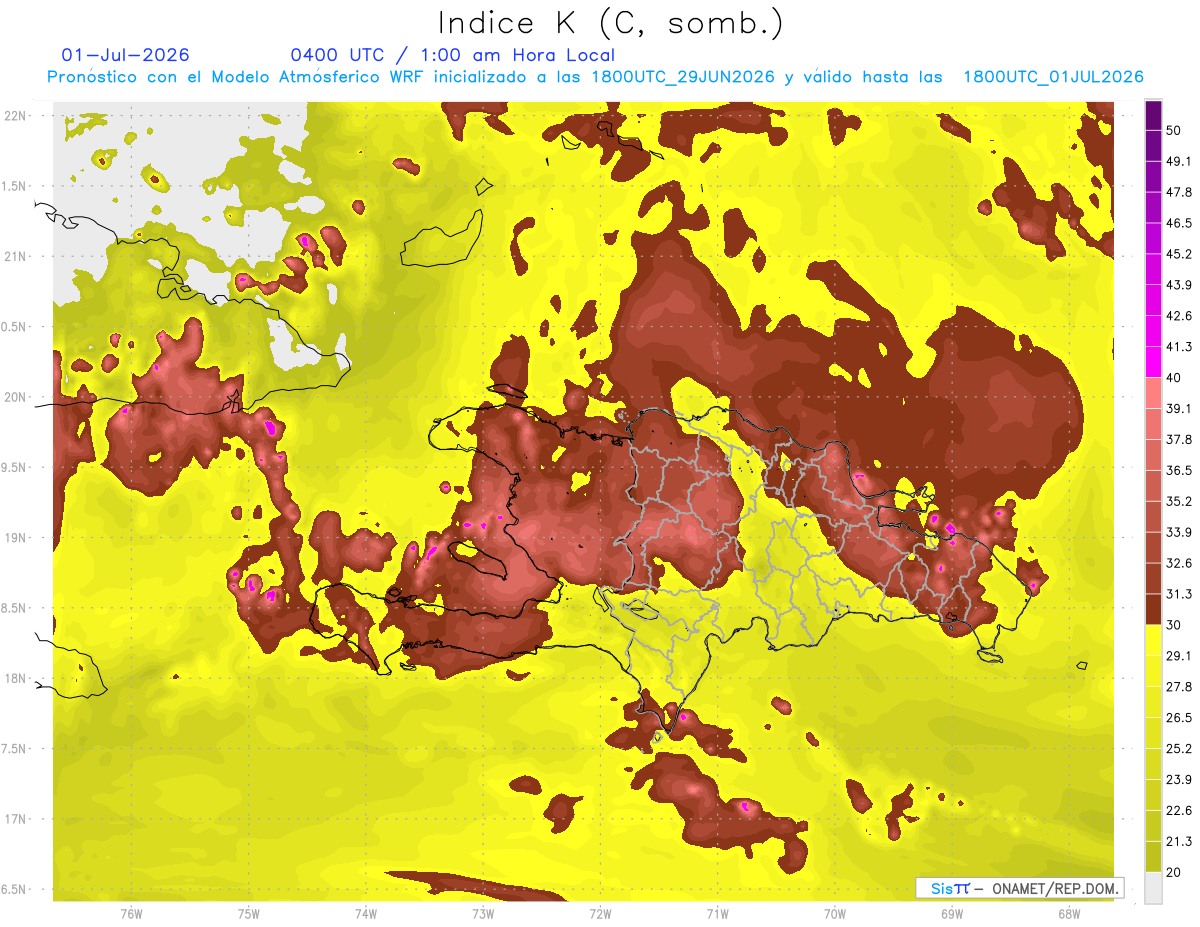The height and width of the screenshot is (927, 1200).
Task: Click the '20N' latitude label
Action: click(x=15, y=397)
